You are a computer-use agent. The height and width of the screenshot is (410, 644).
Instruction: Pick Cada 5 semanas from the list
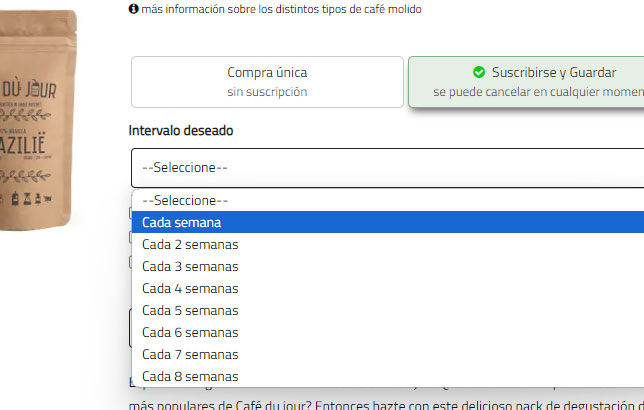pos(190,310)
